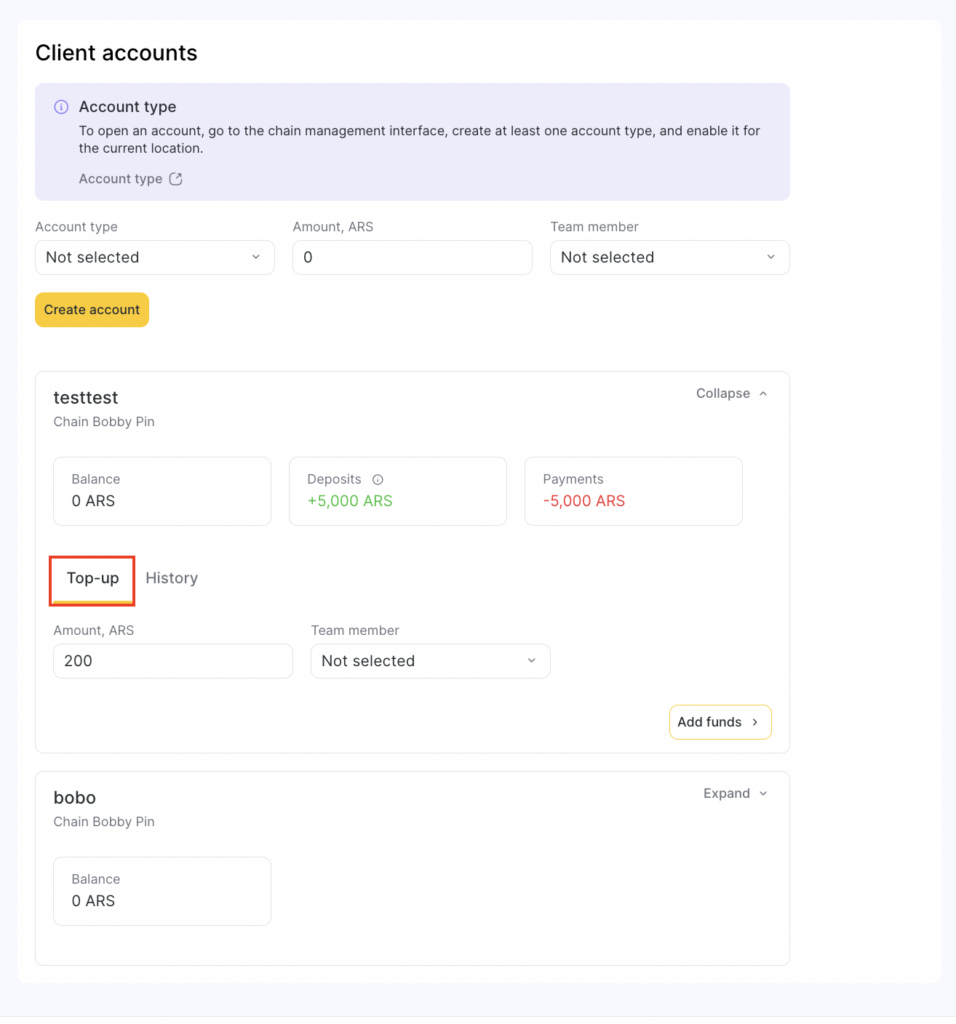
Task: Click the testtest account title
Action: (x=86, y=398)
